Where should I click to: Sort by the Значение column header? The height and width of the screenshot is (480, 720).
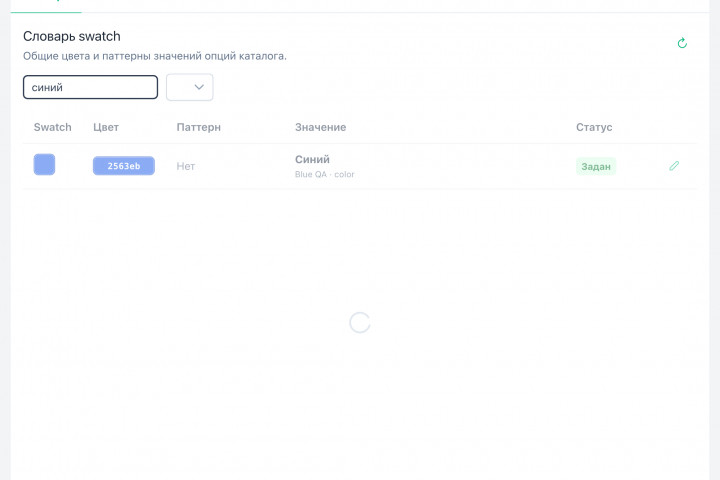(x=321, y=127)
